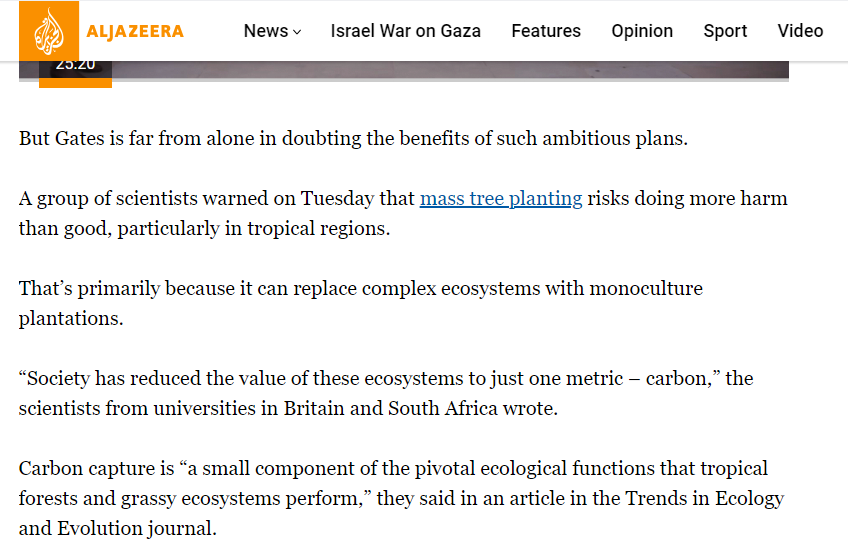The image size is (848, 559).
Task: Open the News menu label
Action: pos(265,31)
